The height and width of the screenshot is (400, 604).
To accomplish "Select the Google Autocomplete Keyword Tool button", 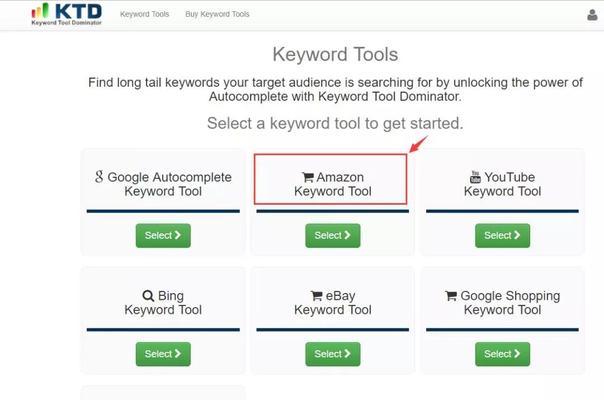I will 163,235.
